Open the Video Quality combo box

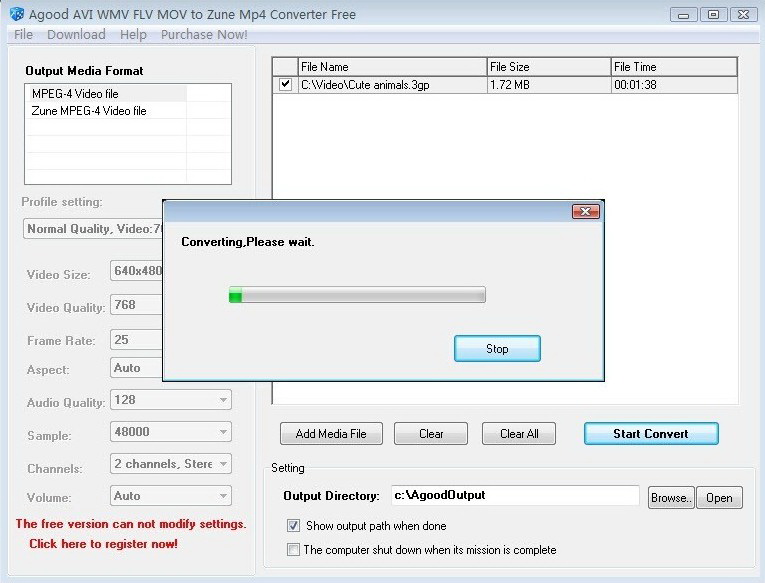tap(137, 305)
